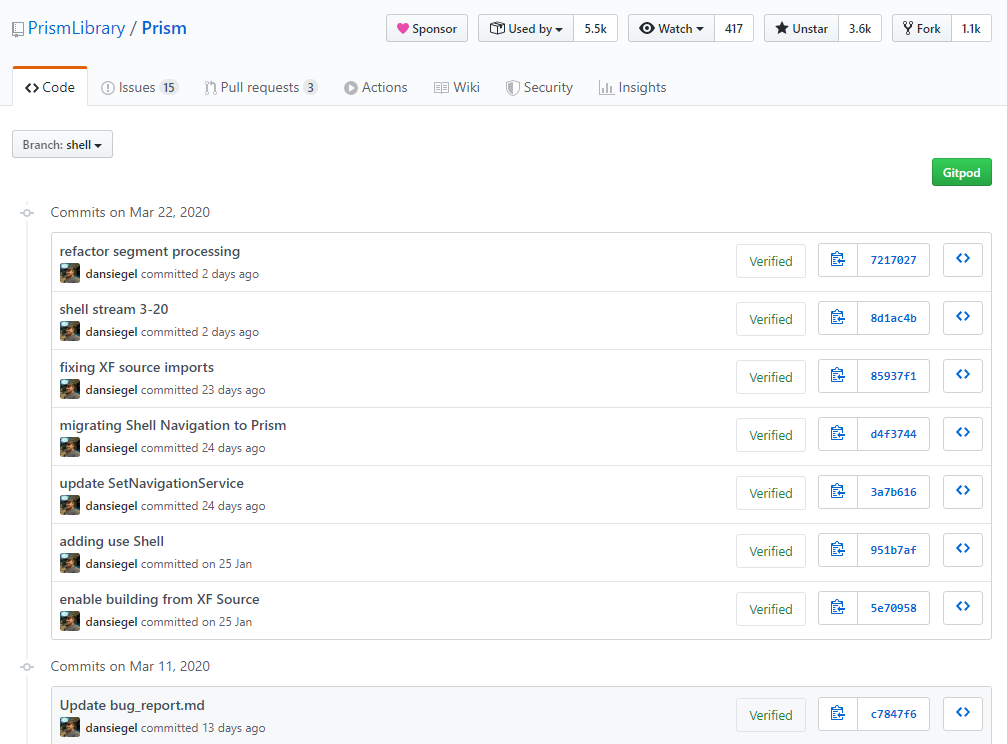Open the Watch notifications dropdown

click(x=671, y=28)
